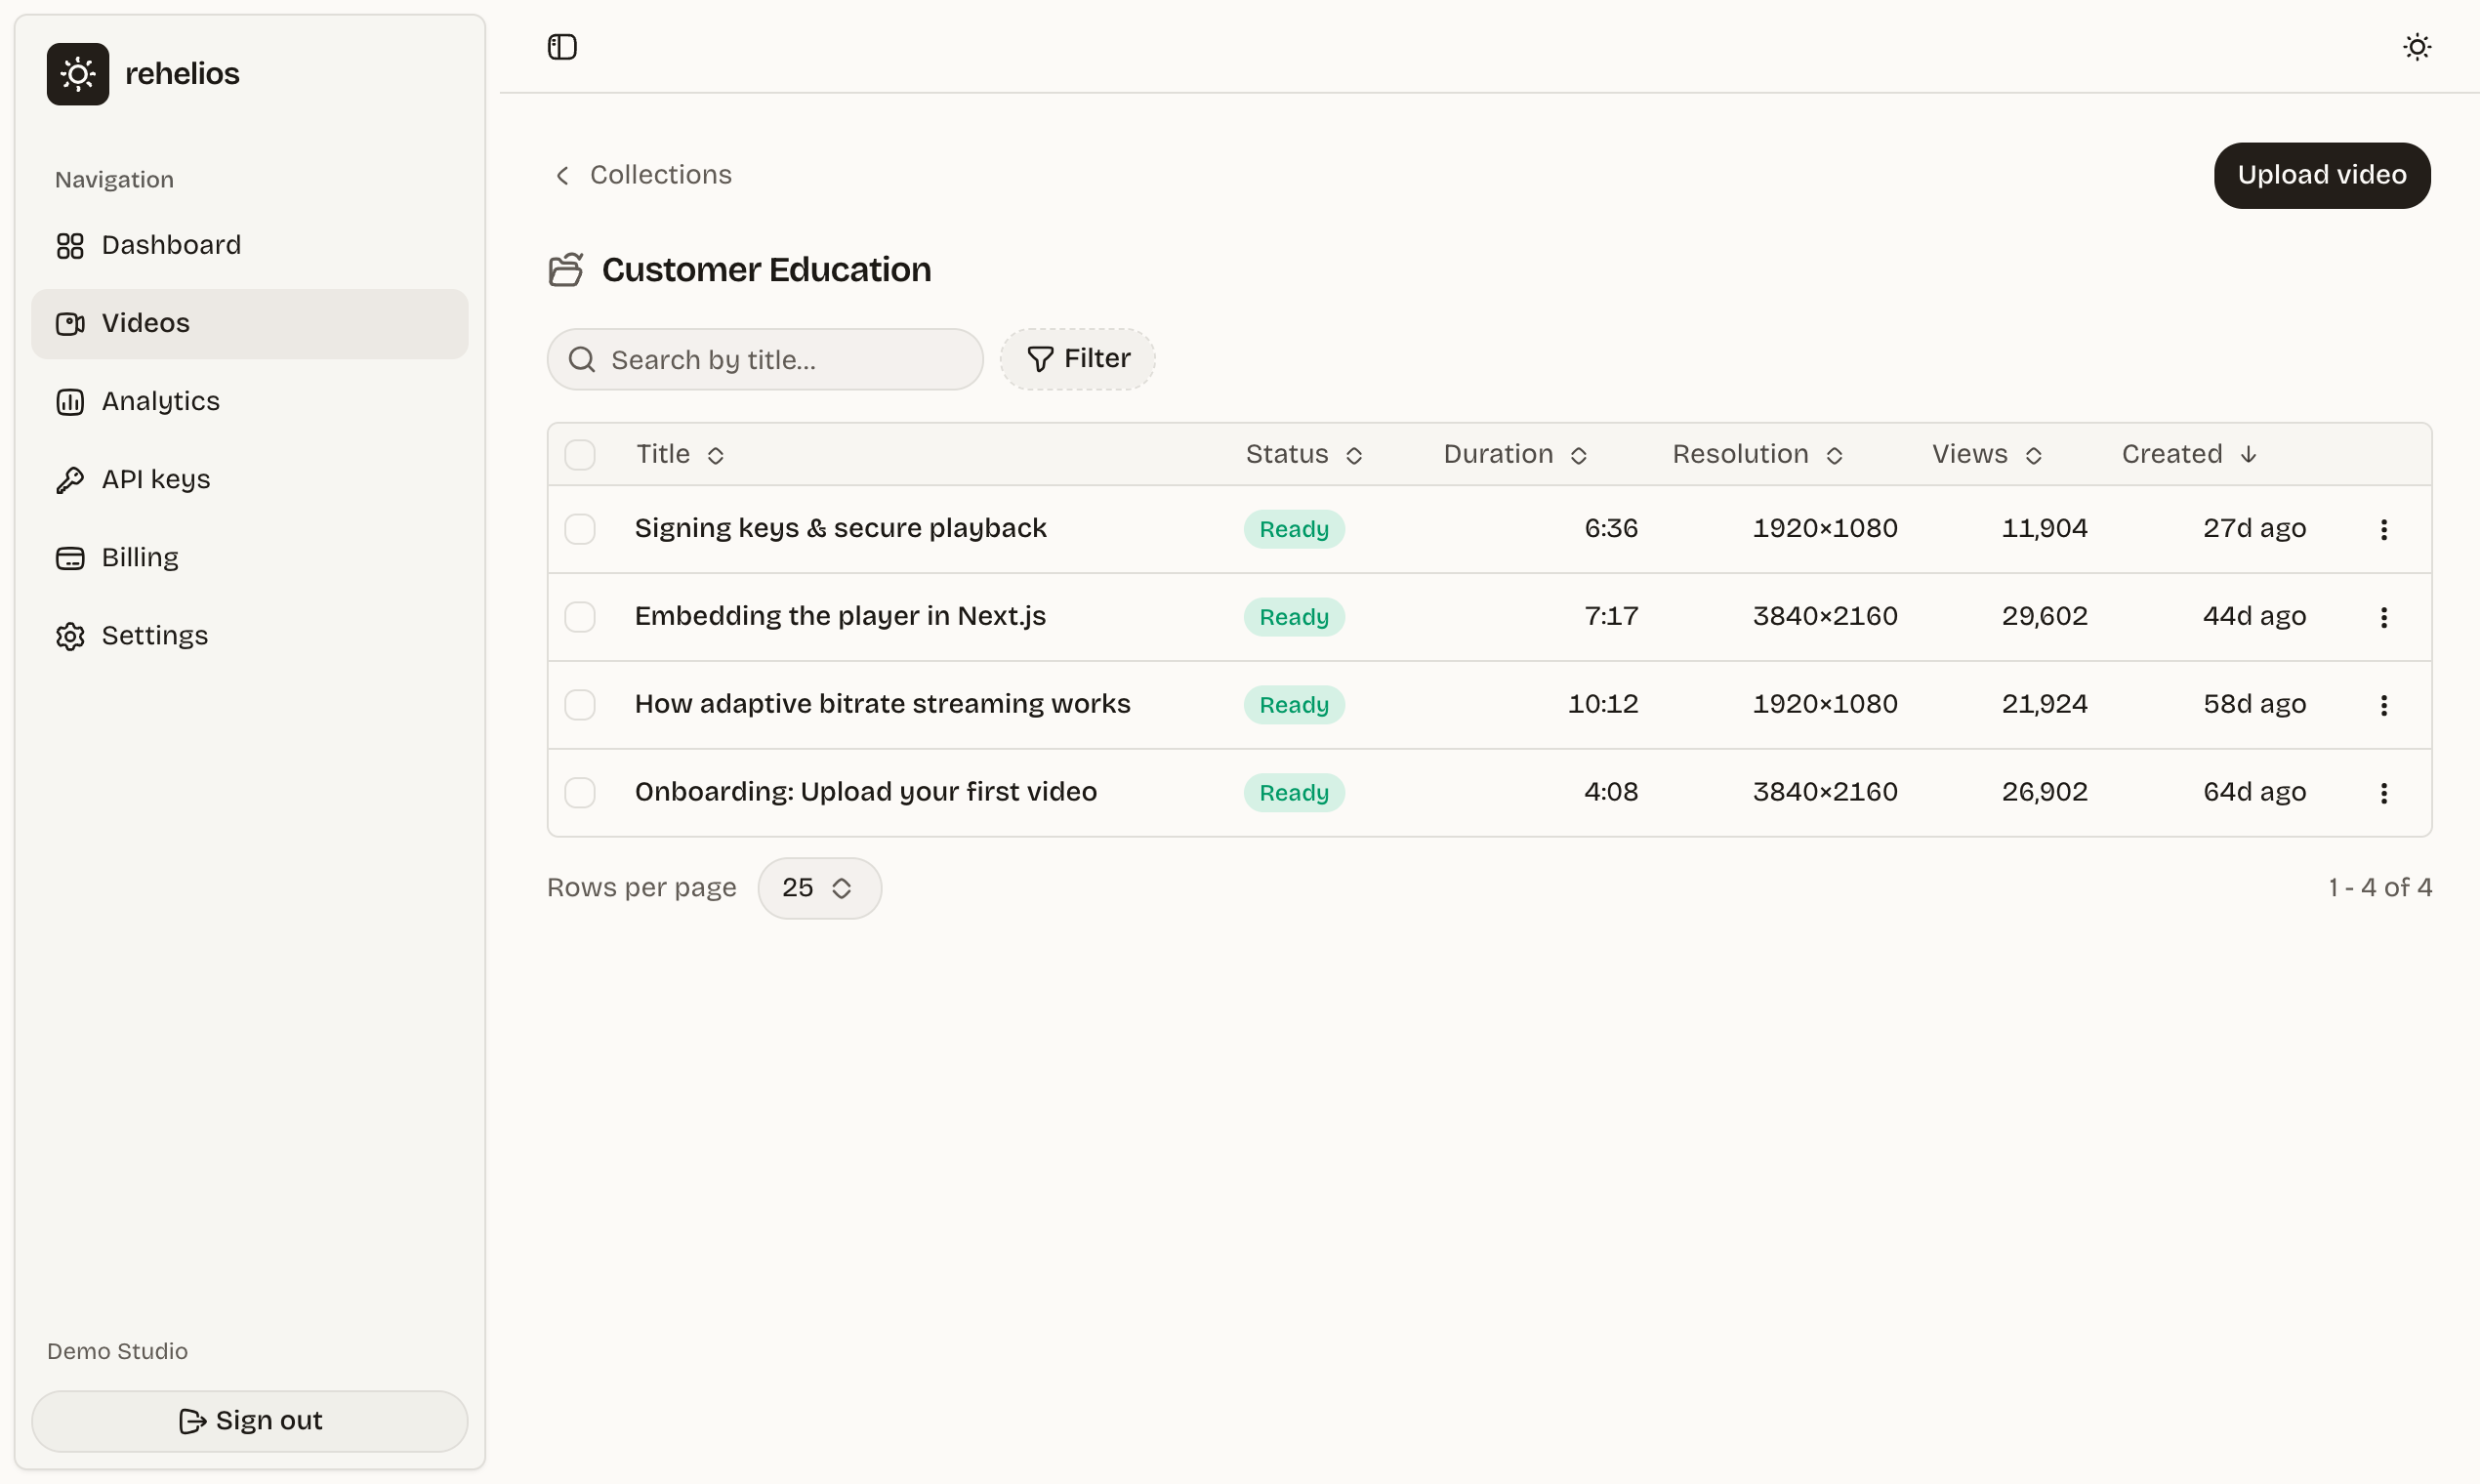Toggle the sidebar panel icon

[x=562, y=47]
